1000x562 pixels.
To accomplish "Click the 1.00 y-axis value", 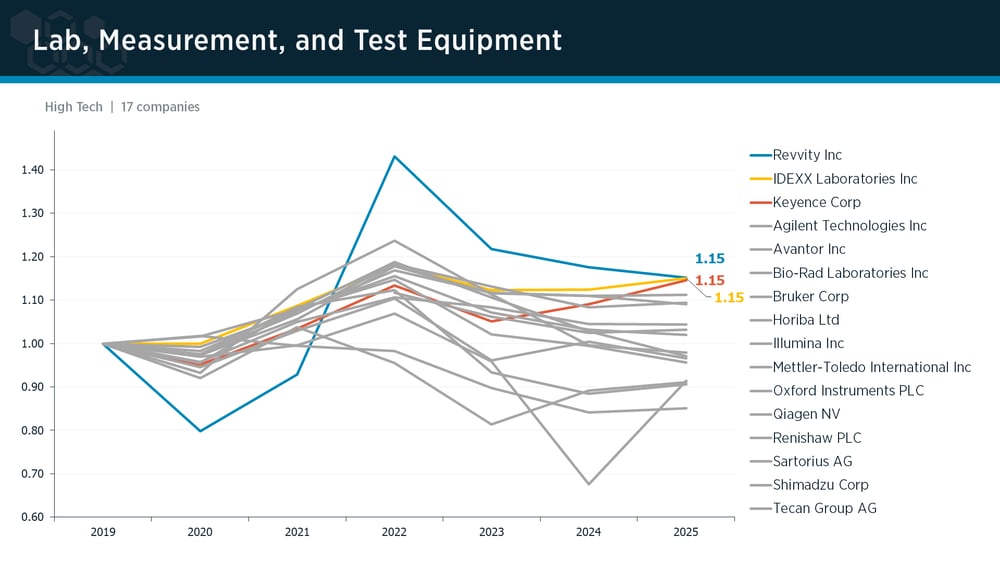I will [x=33, y=343].
